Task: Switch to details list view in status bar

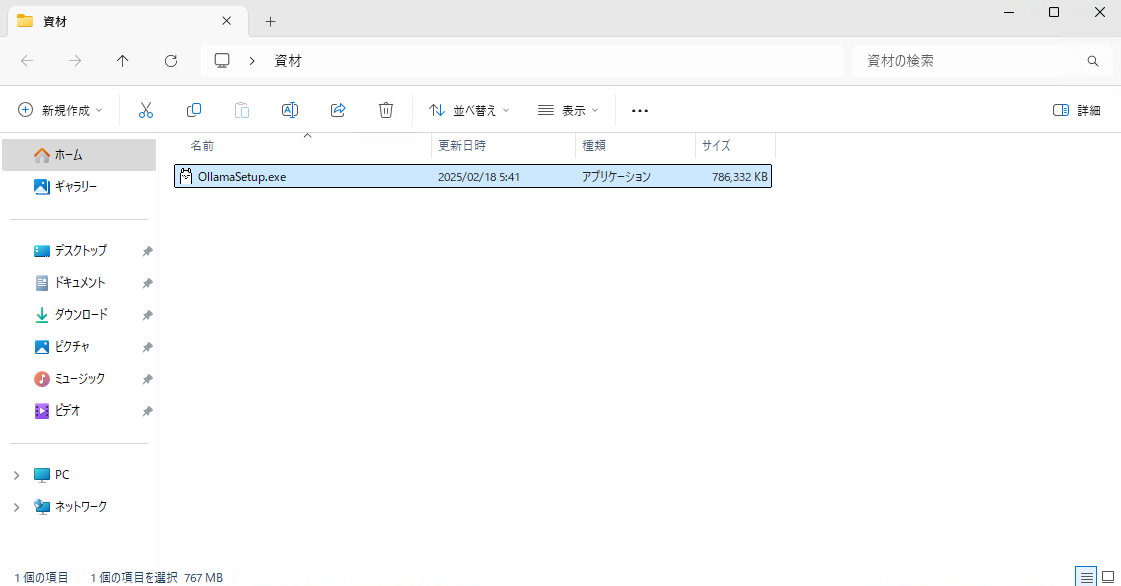Action: tap(1087, 577)
